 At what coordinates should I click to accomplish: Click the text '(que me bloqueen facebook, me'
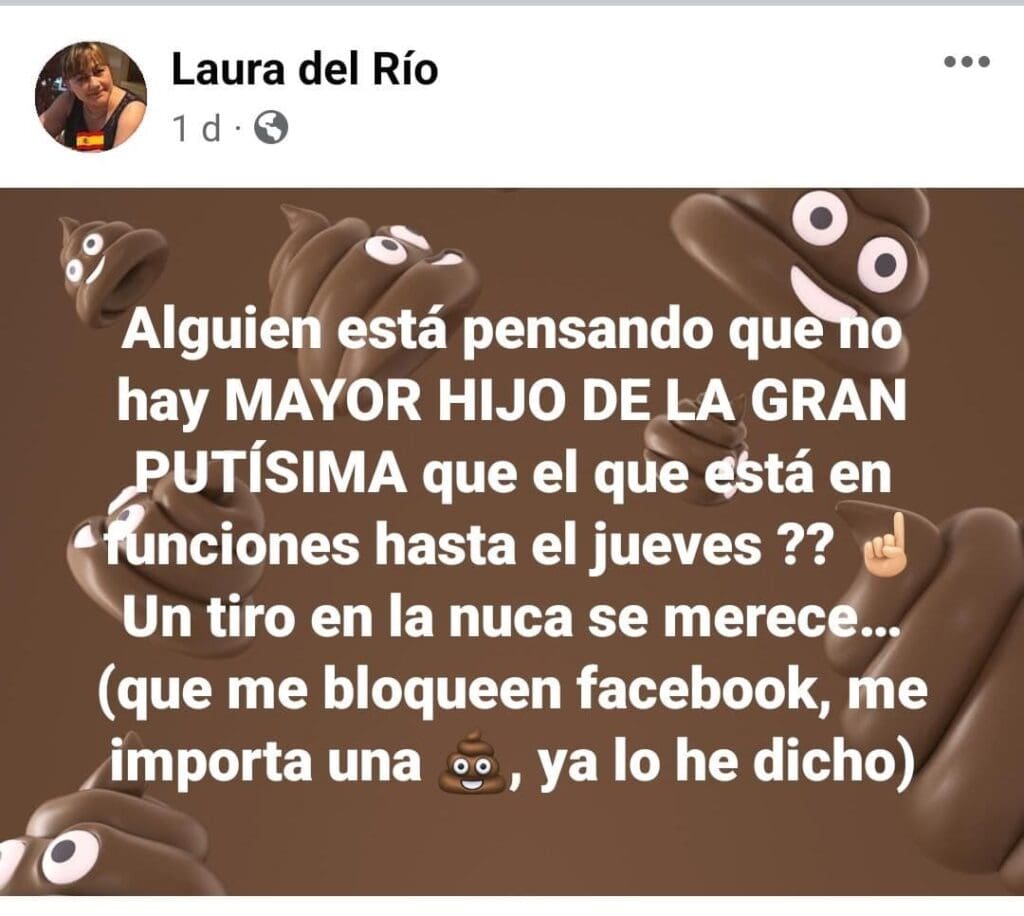pos(513,689)
